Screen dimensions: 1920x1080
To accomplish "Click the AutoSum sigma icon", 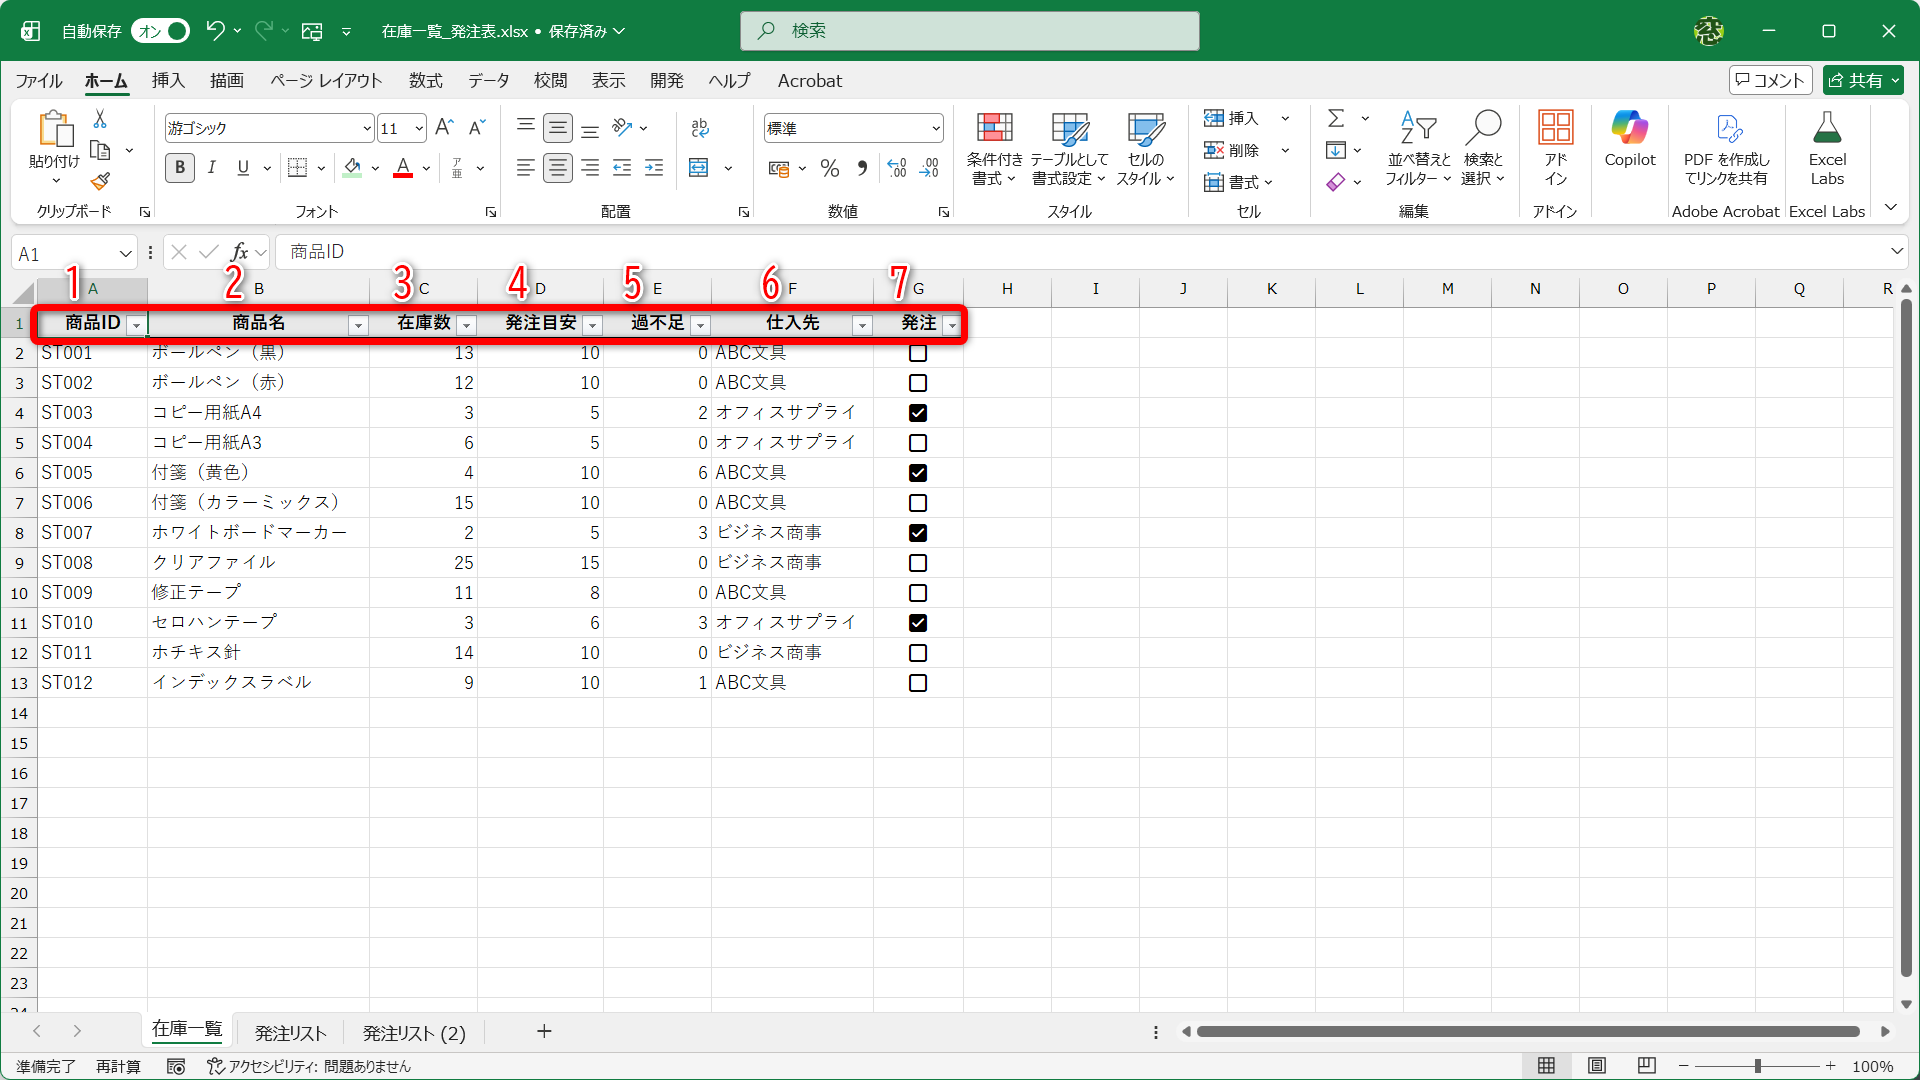I will point(1336,118).
